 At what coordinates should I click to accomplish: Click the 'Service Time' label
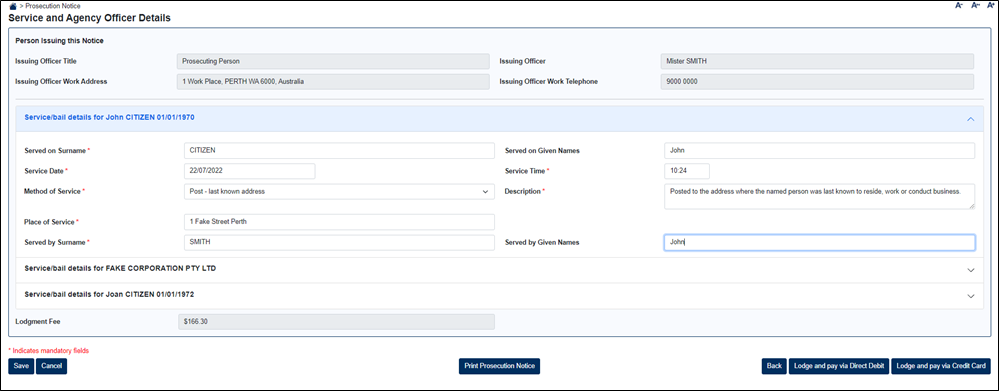tap(525, 171)
